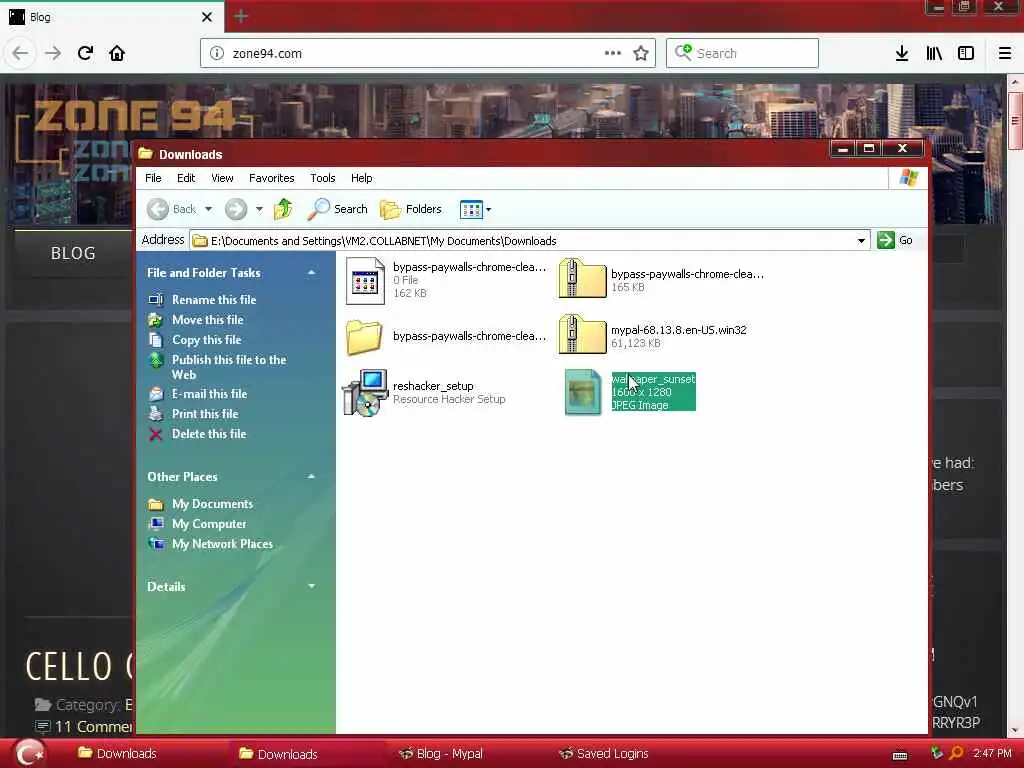Click Delete this file
1024x768 pixels.
[209, 434]
